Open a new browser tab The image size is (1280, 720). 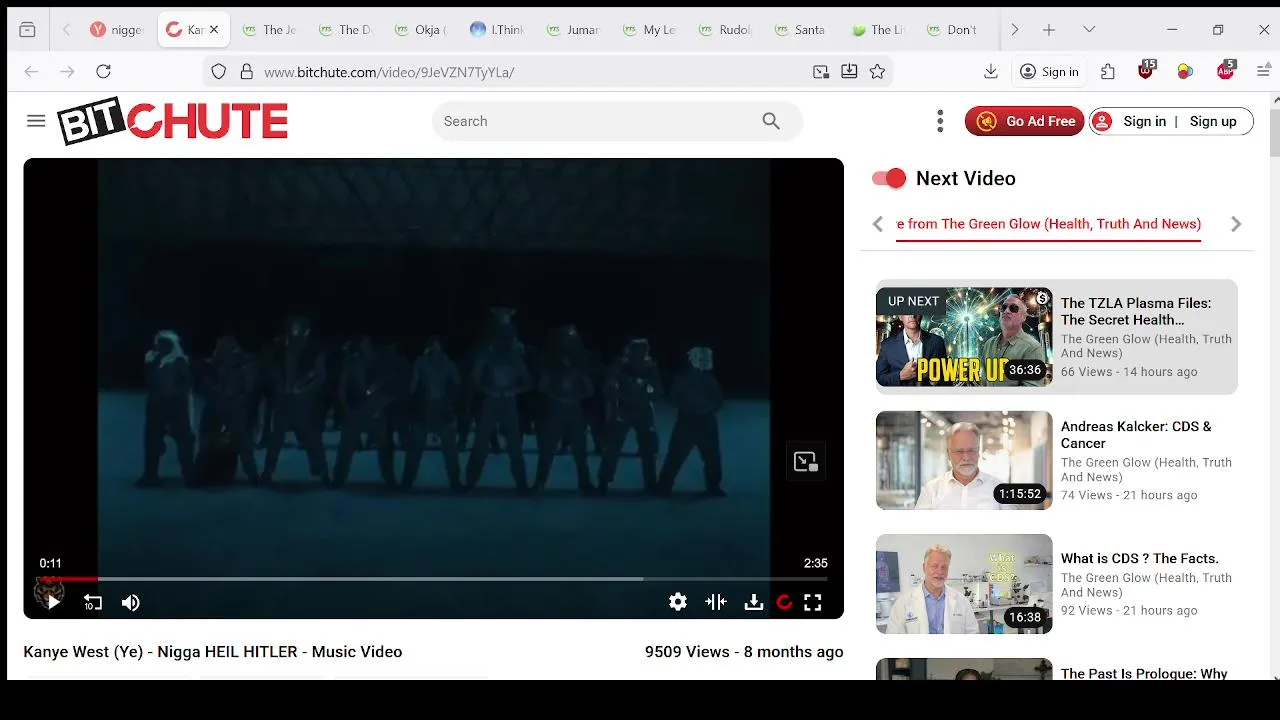[x=1049, y=30]
